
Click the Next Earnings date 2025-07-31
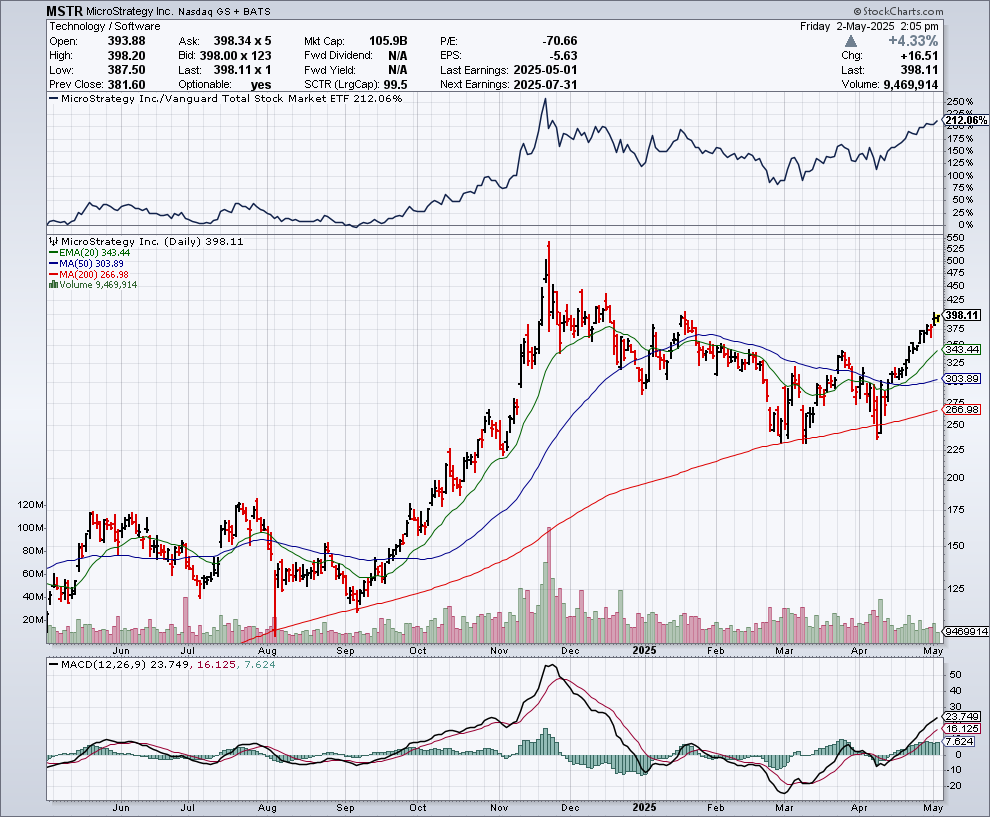(546, 84)
